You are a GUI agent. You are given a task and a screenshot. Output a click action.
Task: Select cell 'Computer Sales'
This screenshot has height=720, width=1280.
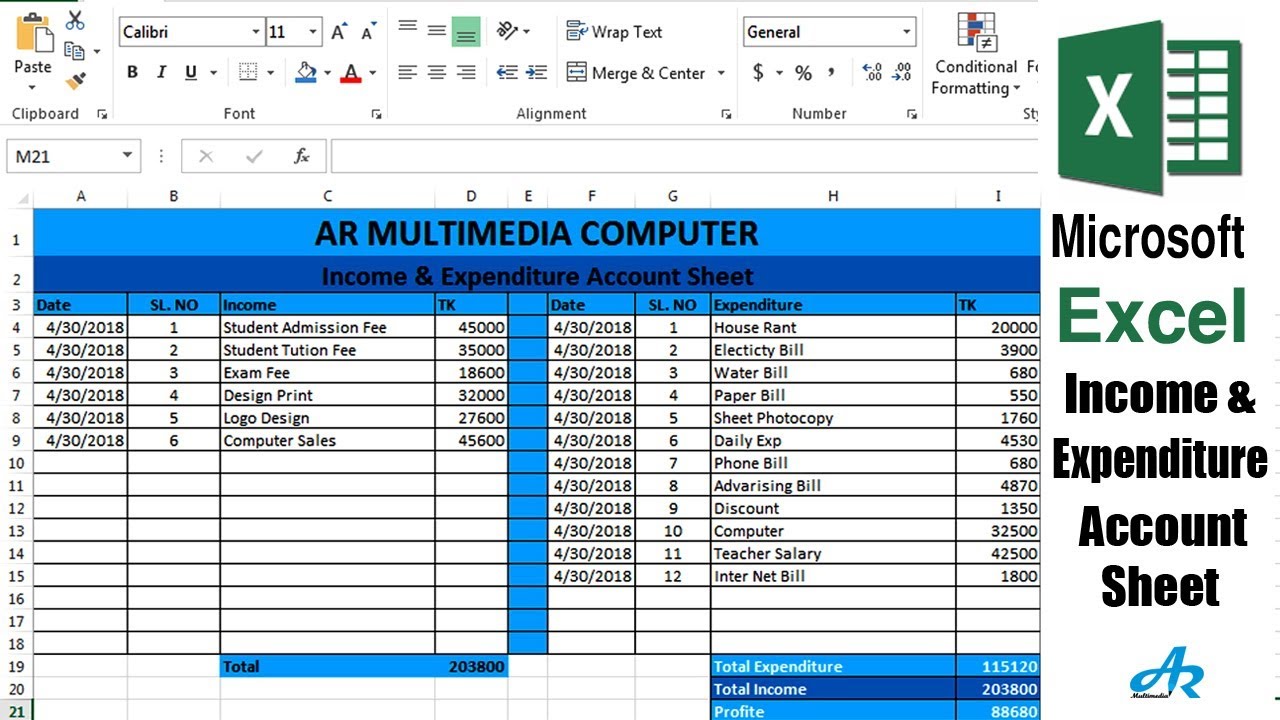click(x=328, y=440)
